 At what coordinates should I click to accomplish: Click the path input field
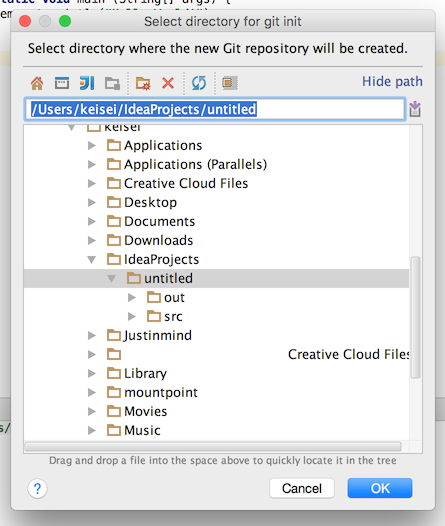pos(215,109)
